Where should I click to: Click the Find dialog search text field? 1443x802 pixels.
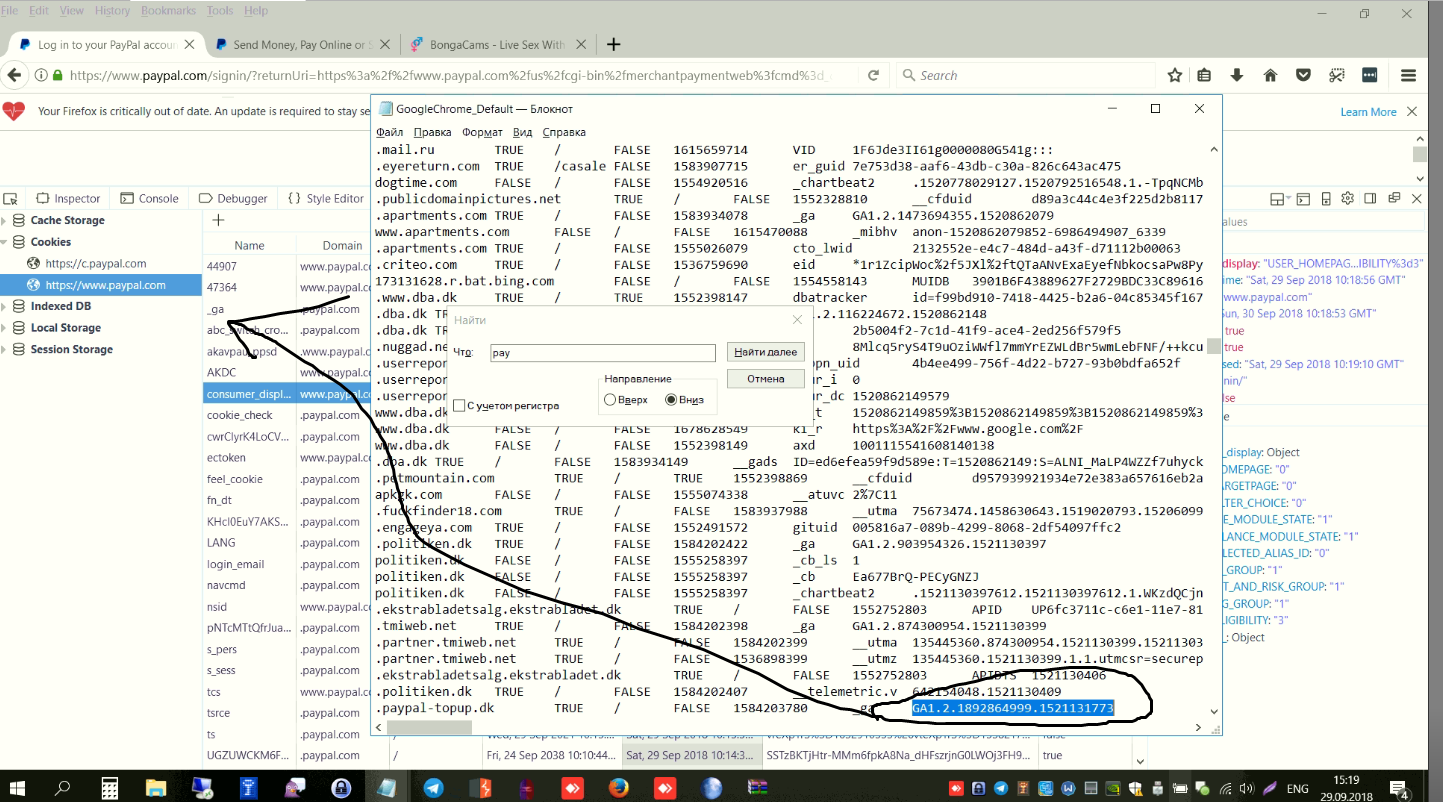click(602, 353)
